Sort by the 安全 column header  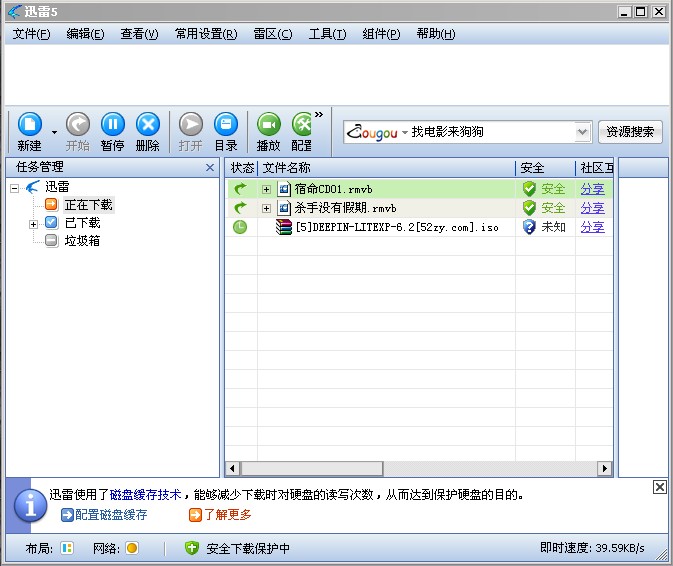tap(545, 168)
